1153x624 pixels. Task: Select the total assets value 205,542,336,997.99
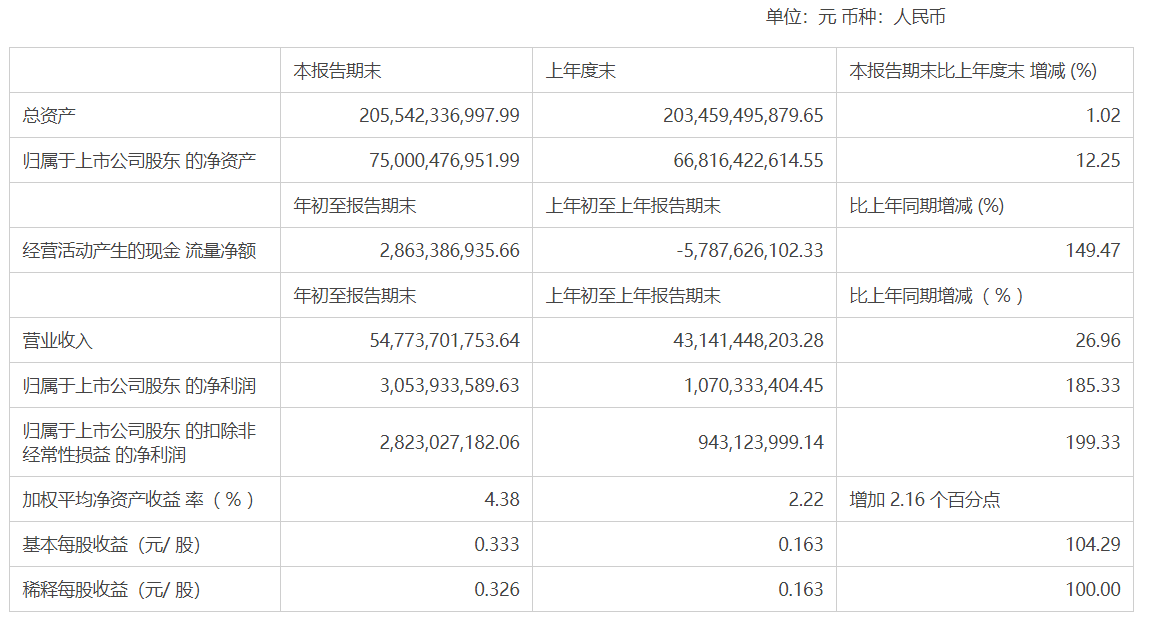pos(439,116)
